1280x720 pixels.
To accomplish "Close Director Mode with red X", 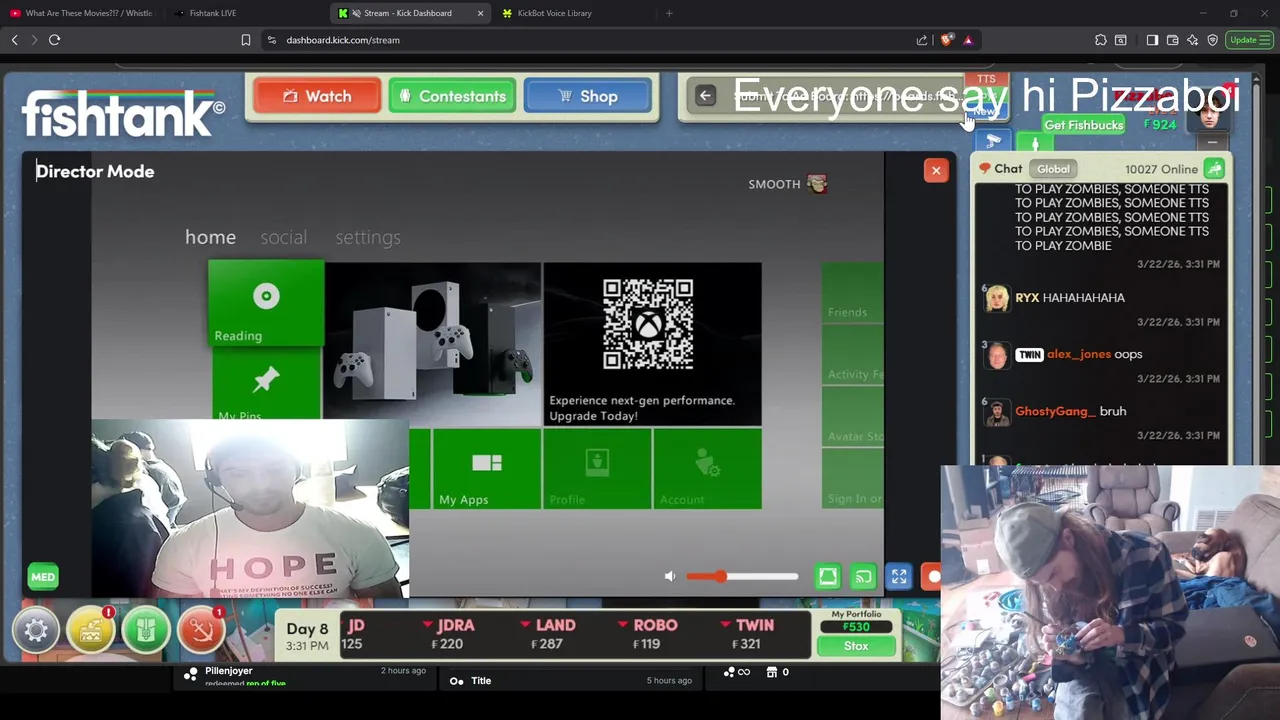I will pyautogui.click(x=936, y=171).
